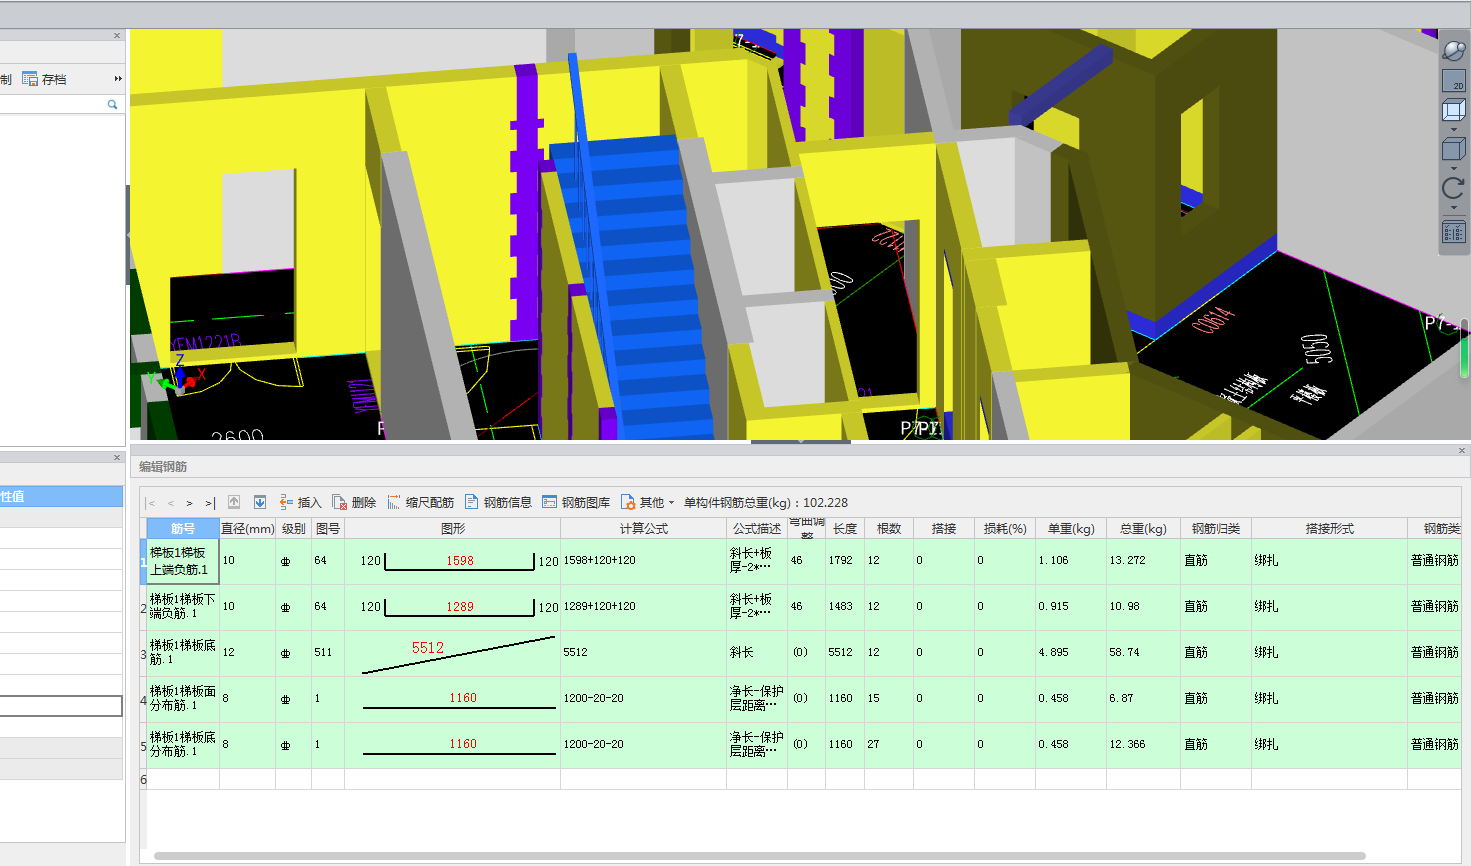
Task: Click the 5512 sloped rebar shape diagram
Action: tap(457, 654)
